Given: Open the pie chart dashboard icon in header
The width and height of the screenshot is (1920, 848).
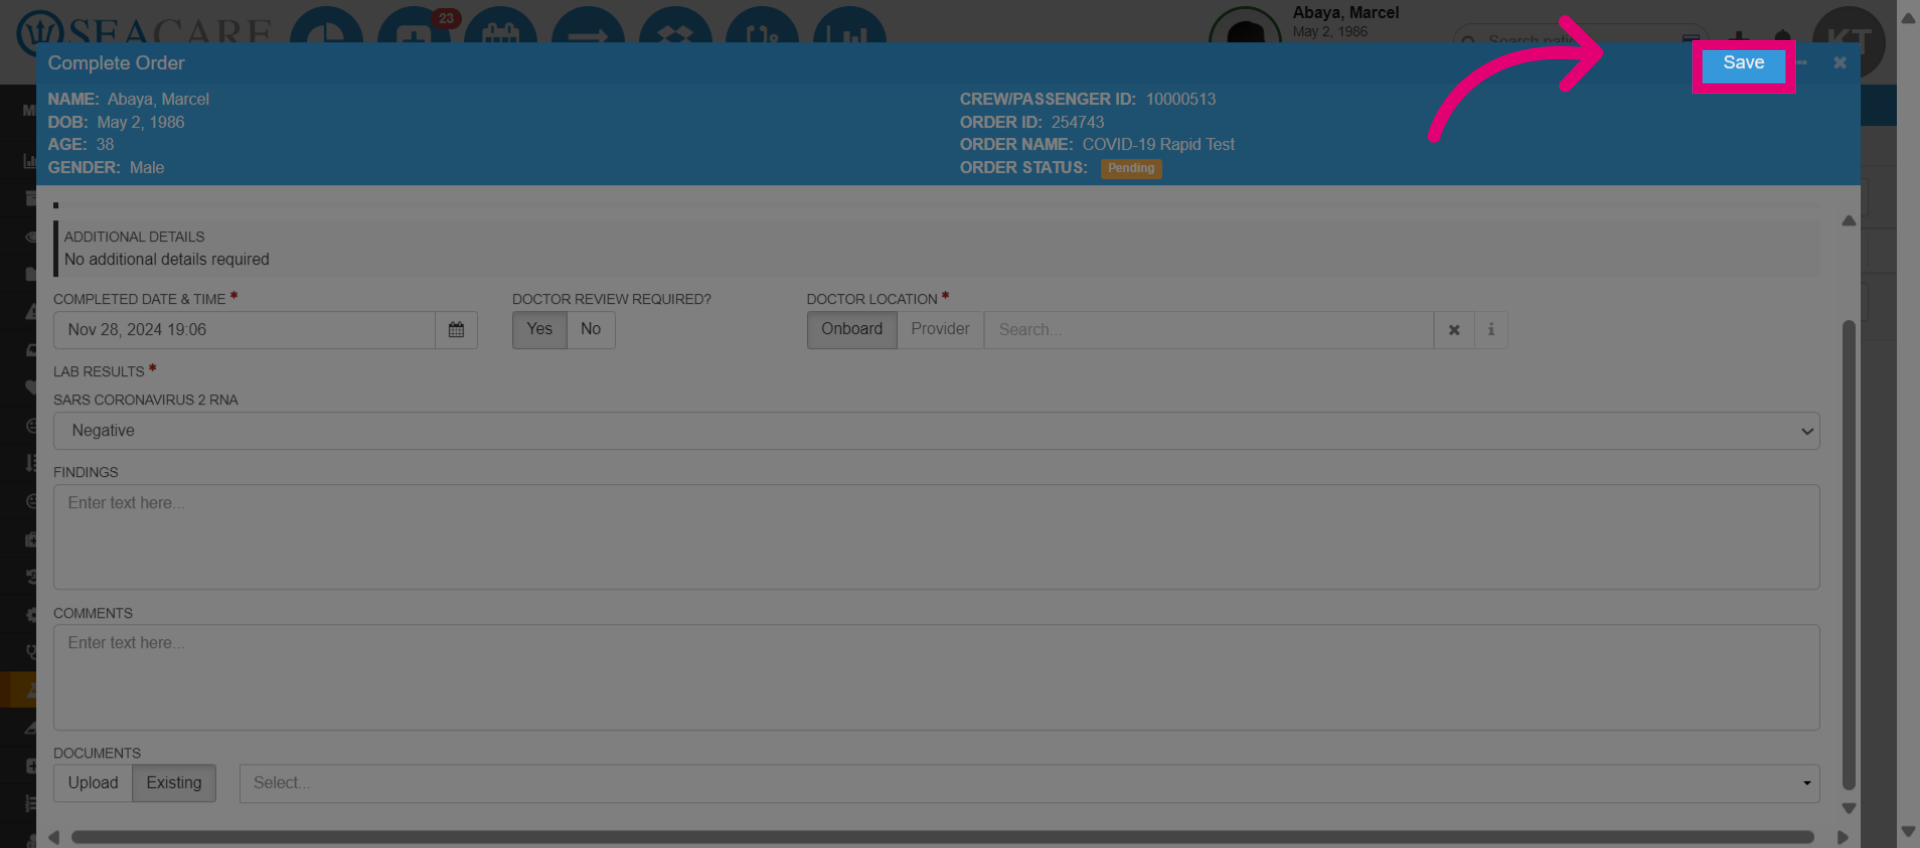Looking at the screenshot, I should pos(326,27).
